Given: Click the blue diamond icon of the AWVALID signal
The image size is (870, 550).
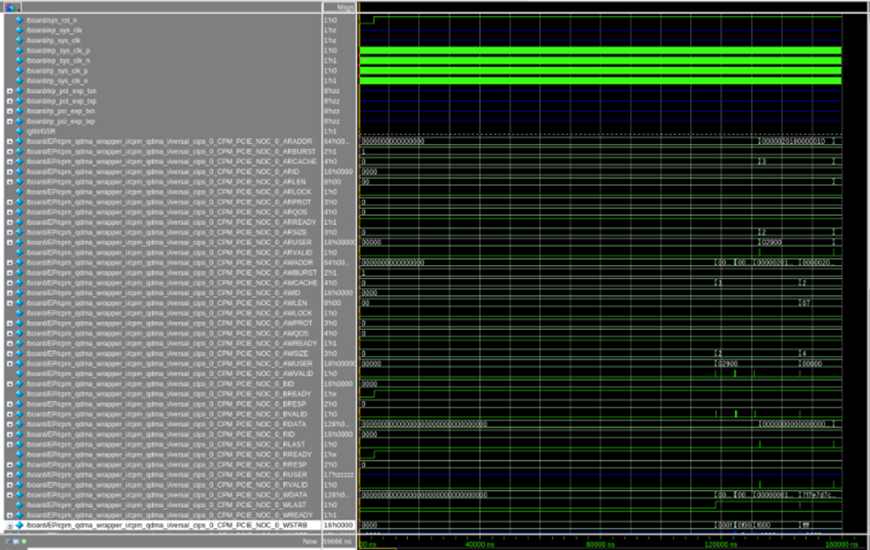Looking at the screenshot, I should coord(19,374).
